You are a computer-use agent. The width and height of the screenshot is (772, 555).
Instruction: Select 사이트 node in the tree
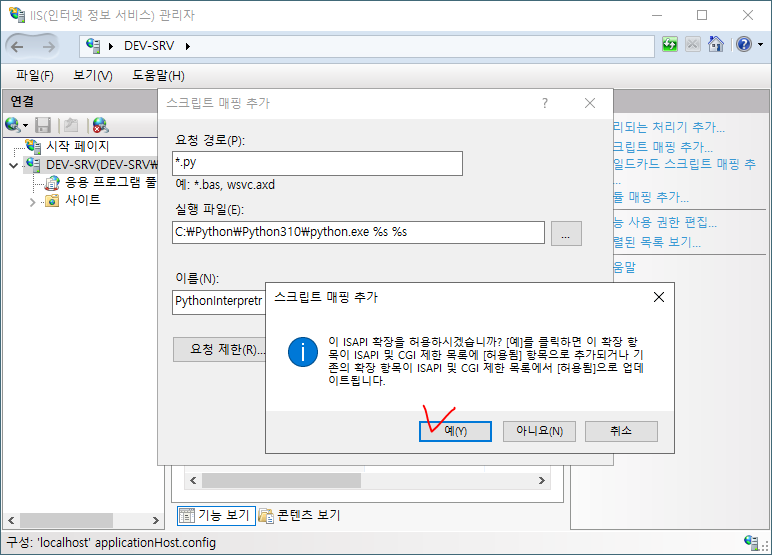pyautogui.click(x=83, y=200)
